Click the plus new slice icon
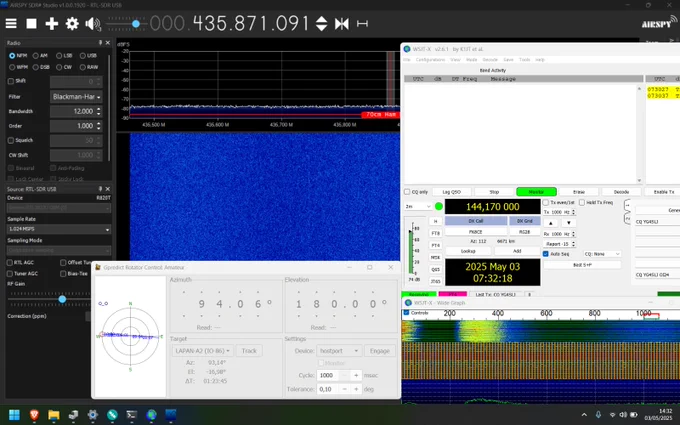The height and width of the screenshot is (425, 680). [x=52, y=23]
